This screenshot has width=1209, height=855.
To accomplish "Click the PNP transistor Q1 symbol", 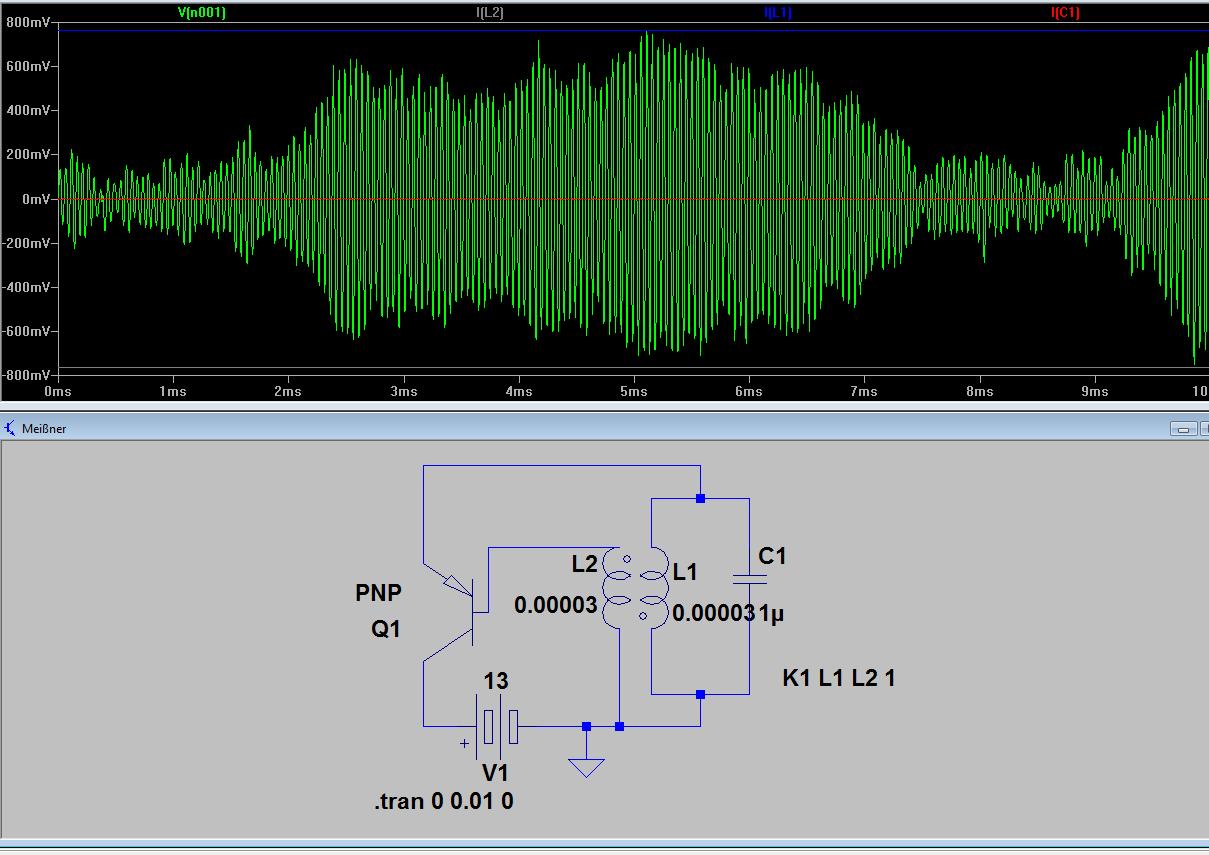I will pyautogui.click(x=456, y=611).
